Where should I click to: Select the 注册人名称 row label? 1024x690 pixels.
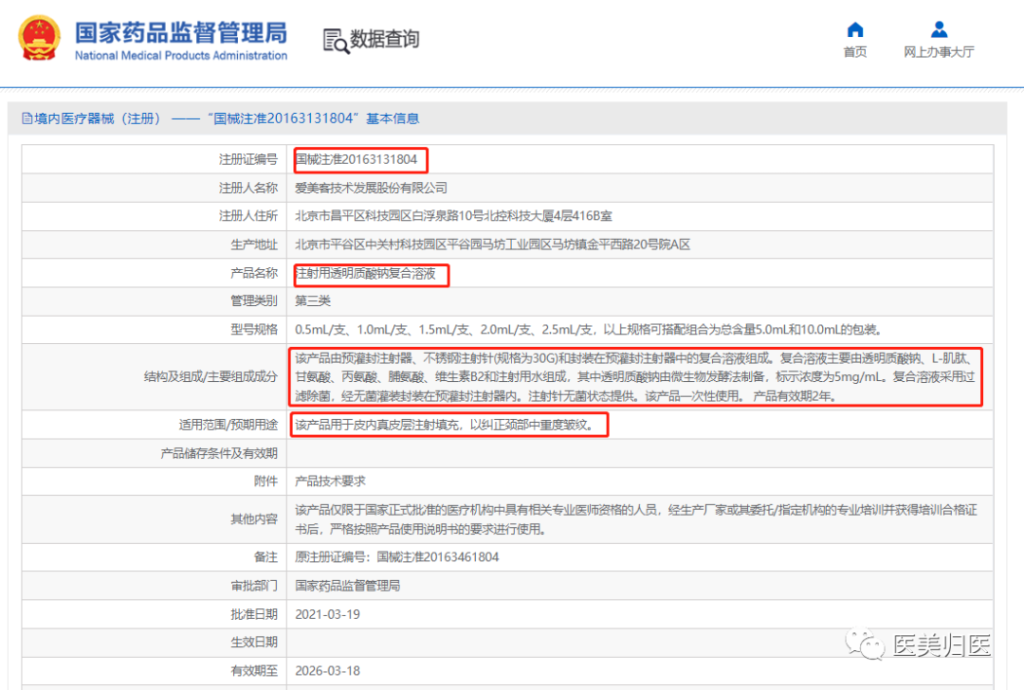pos(248,188)
